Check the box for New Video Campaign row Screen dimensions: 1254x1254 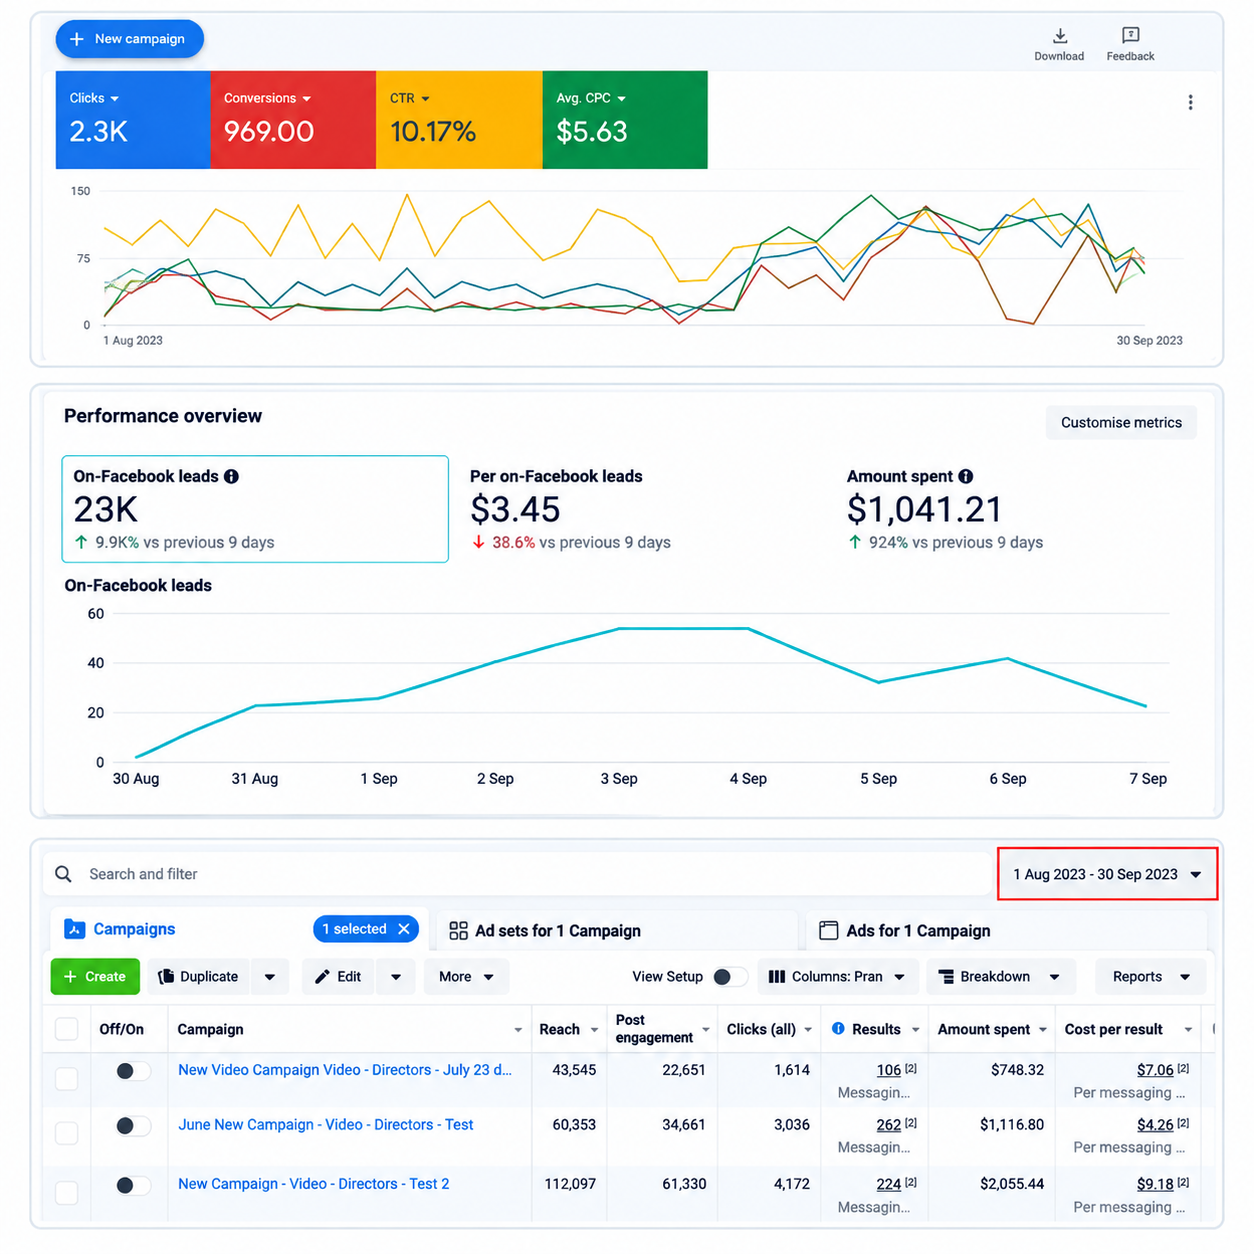tap(67, 1078)
